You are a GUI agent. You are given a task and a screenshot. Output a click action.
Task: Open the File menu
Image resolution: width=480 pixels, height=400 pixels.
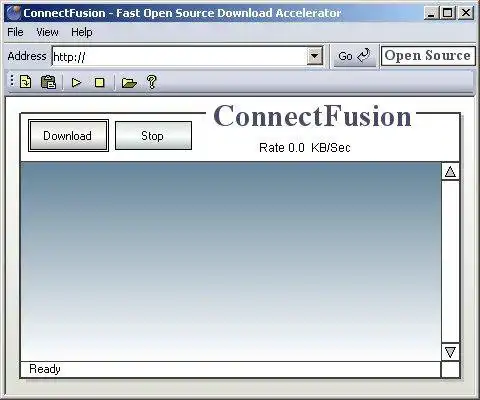[15, 32]
